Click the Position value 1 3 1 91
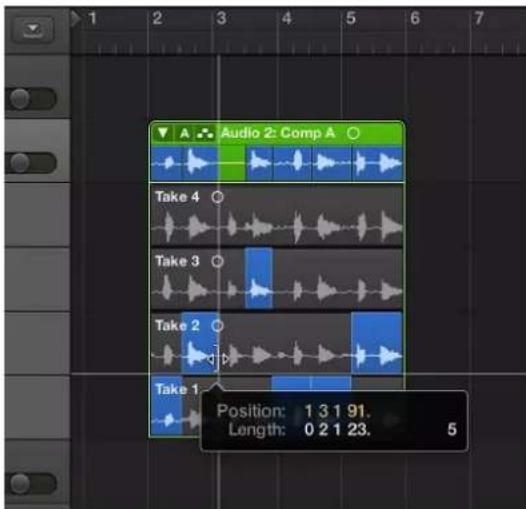526x509 pixels. (x=337, y=411)
